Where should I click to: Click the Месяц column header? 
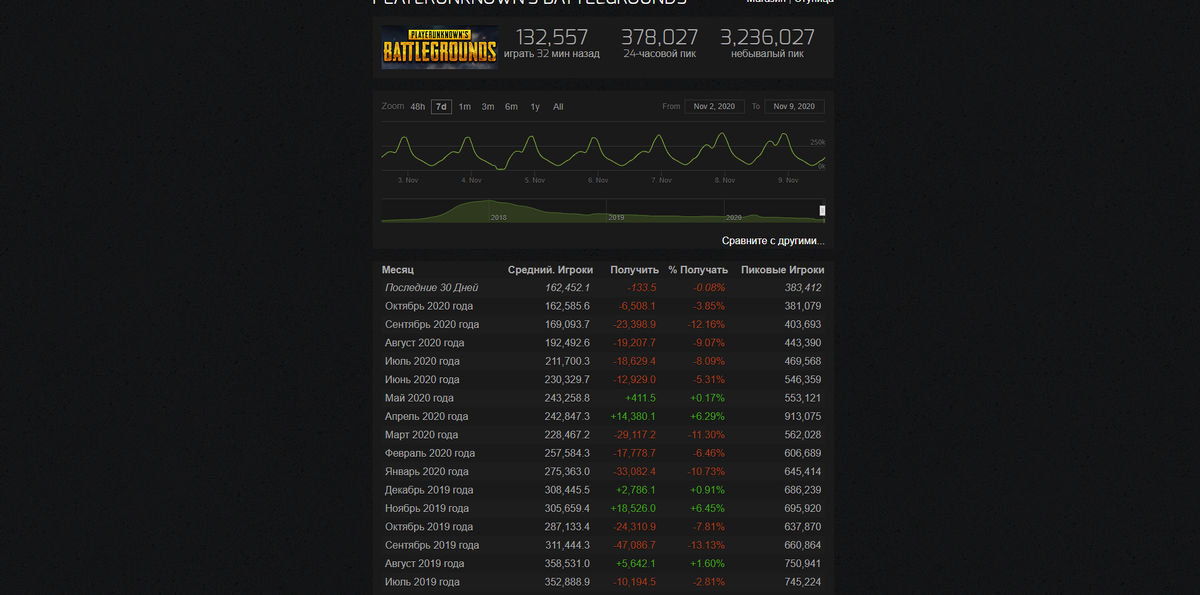tap(397, 270)
